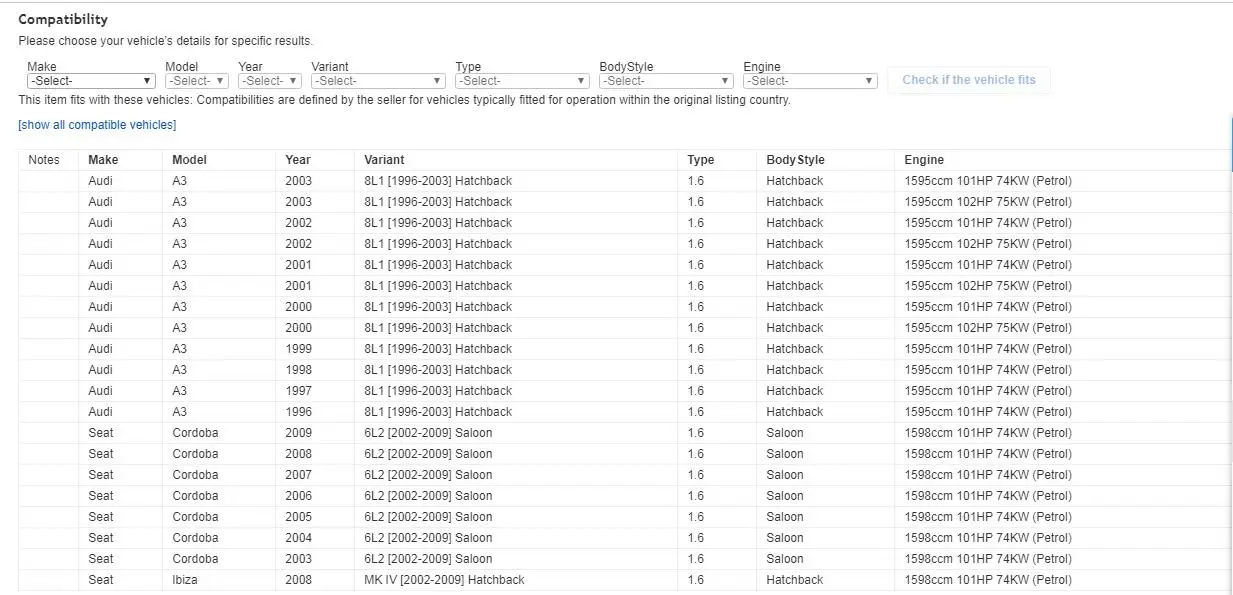This screenshot has height=595, width=1233.
Task: Select the year 1997 cell
Action: tap(298, 391)
